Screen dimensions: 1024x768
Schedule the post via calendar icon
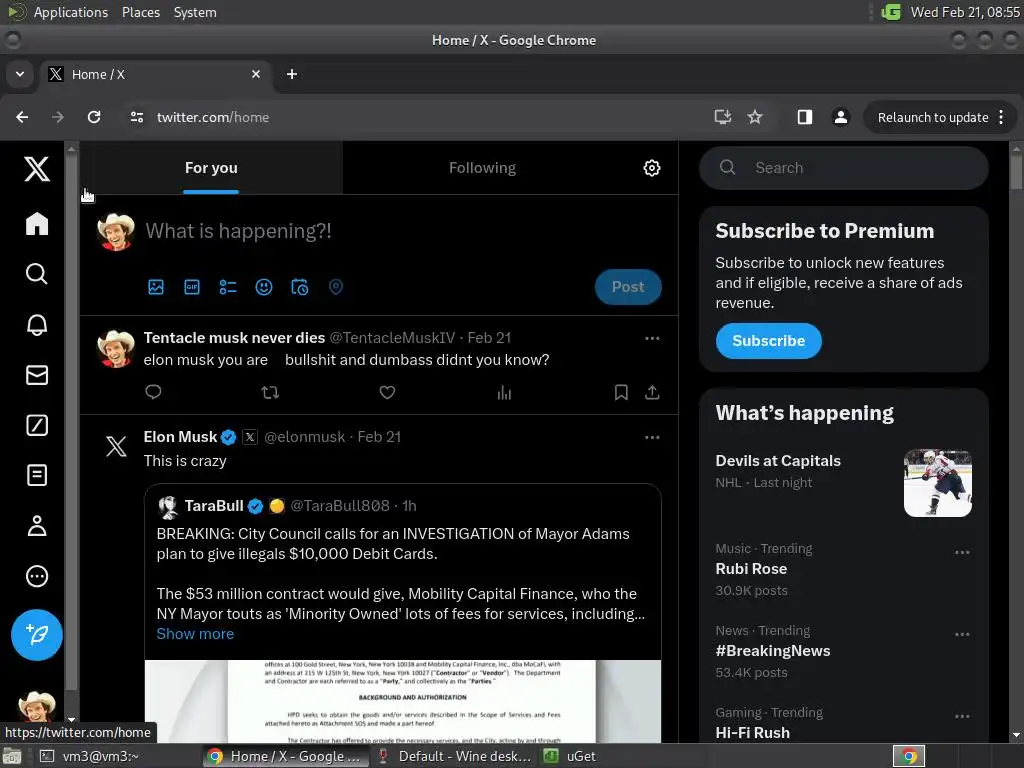[300, 287]
